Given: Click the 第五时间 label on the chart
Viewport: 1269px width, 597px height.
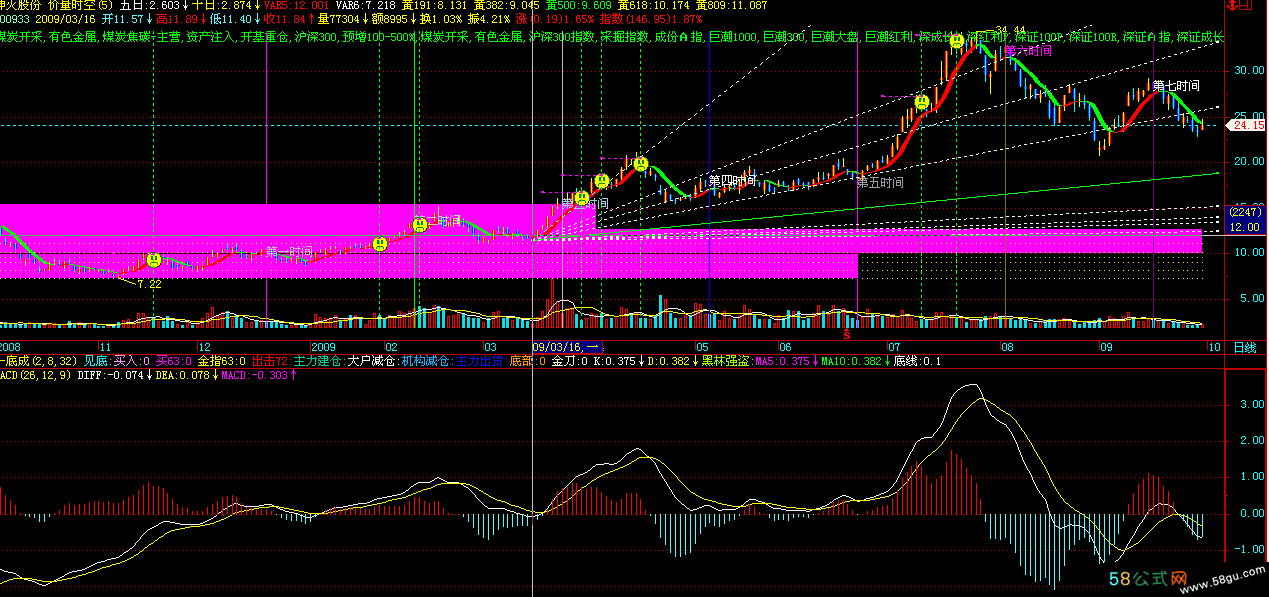Looking at the screenshot, I should pos(880,182).
